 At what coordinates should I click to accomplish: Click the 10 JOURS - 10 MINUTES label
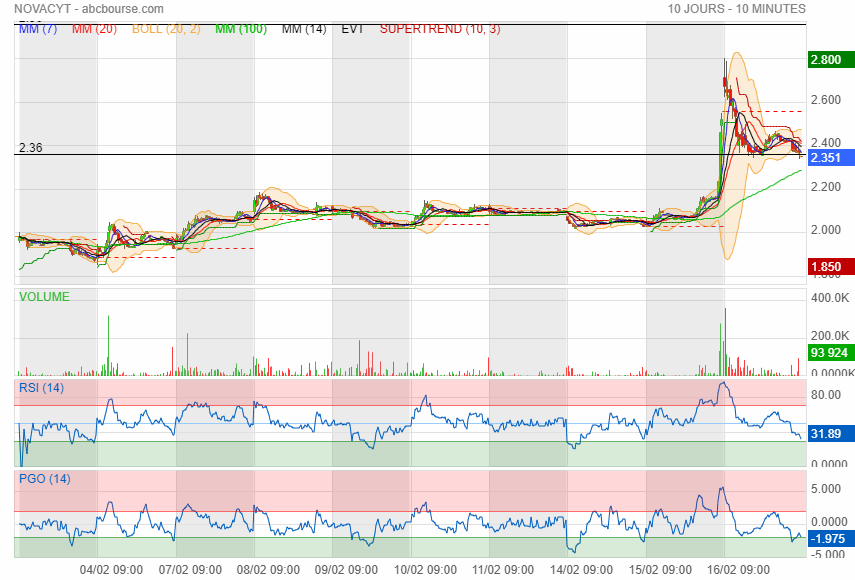737,9
